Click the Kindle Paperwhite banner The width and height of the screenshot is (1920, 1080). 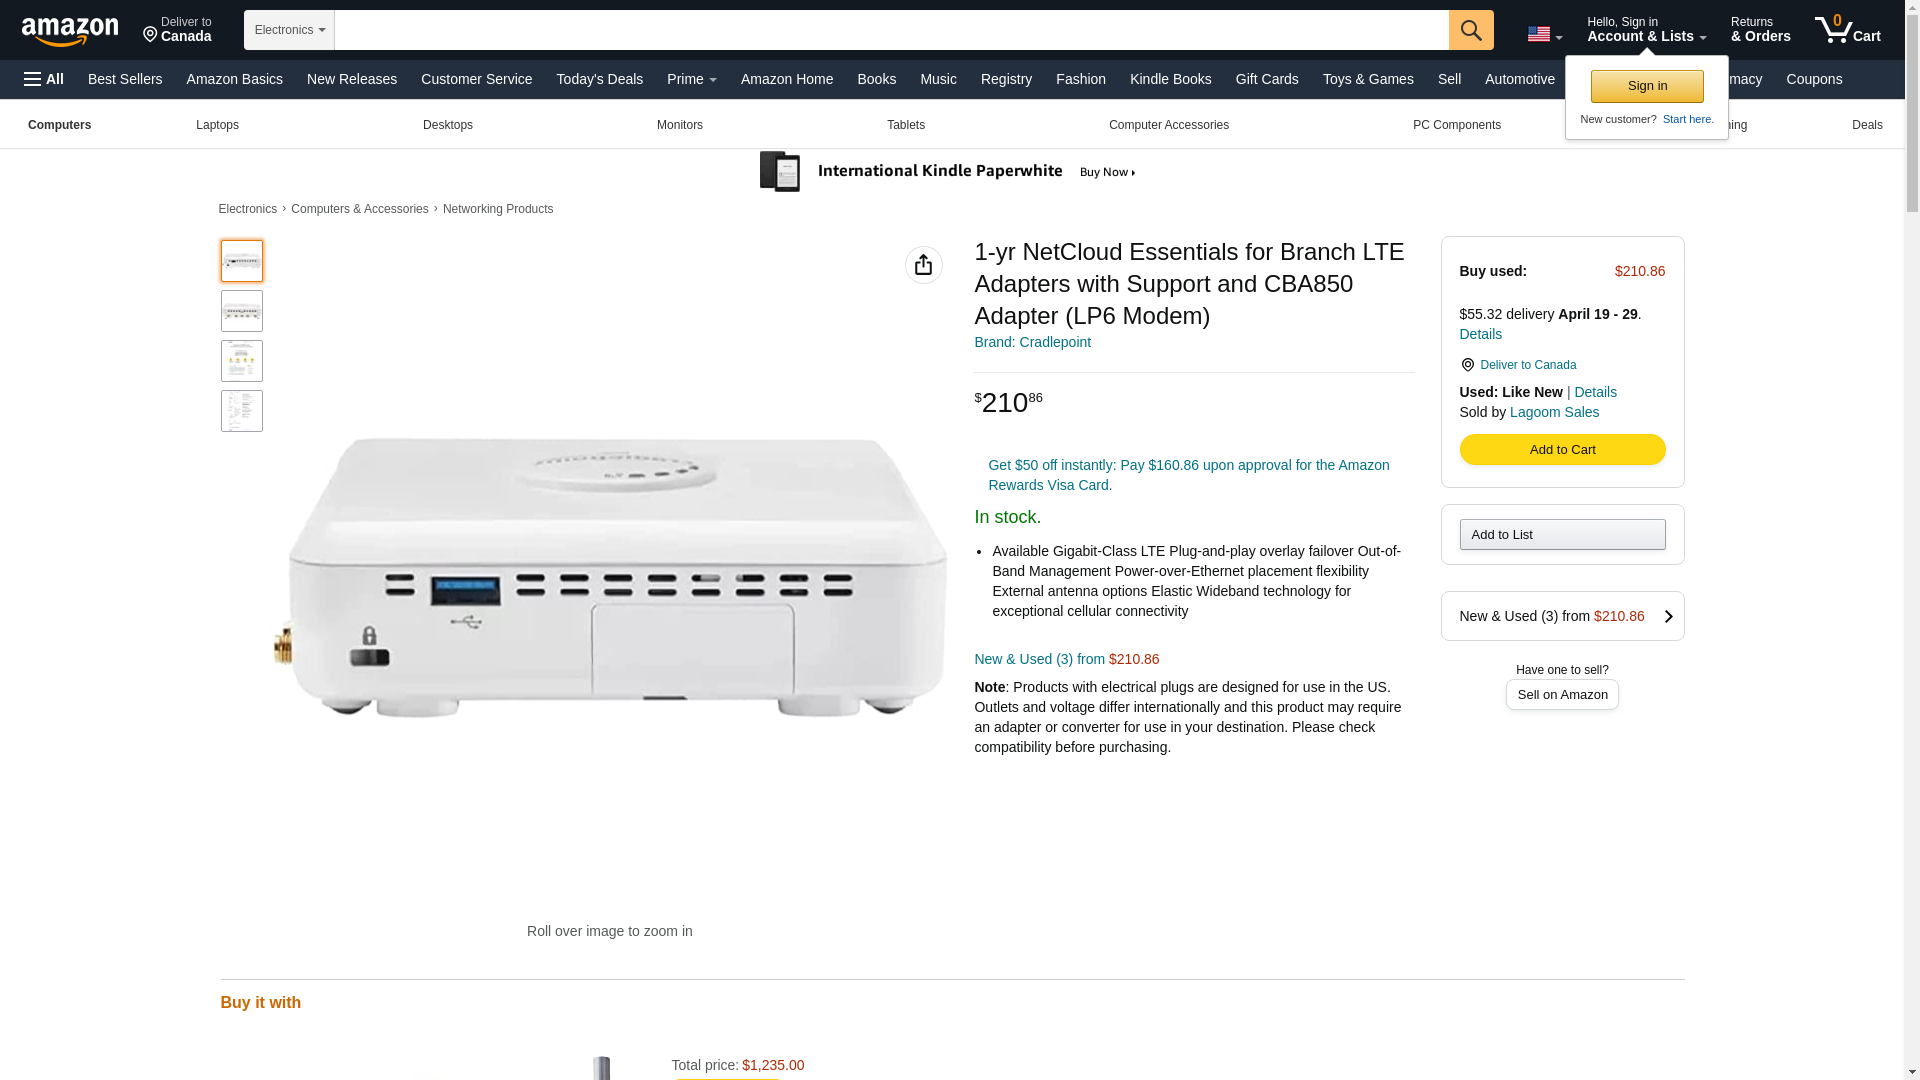click(947, 172)
